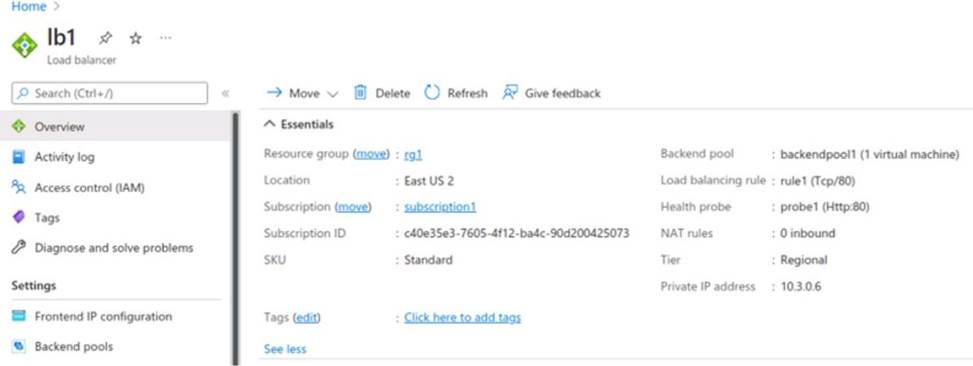Open Diagnose and solve problems

pyautogui.click(x=115, y=248)
